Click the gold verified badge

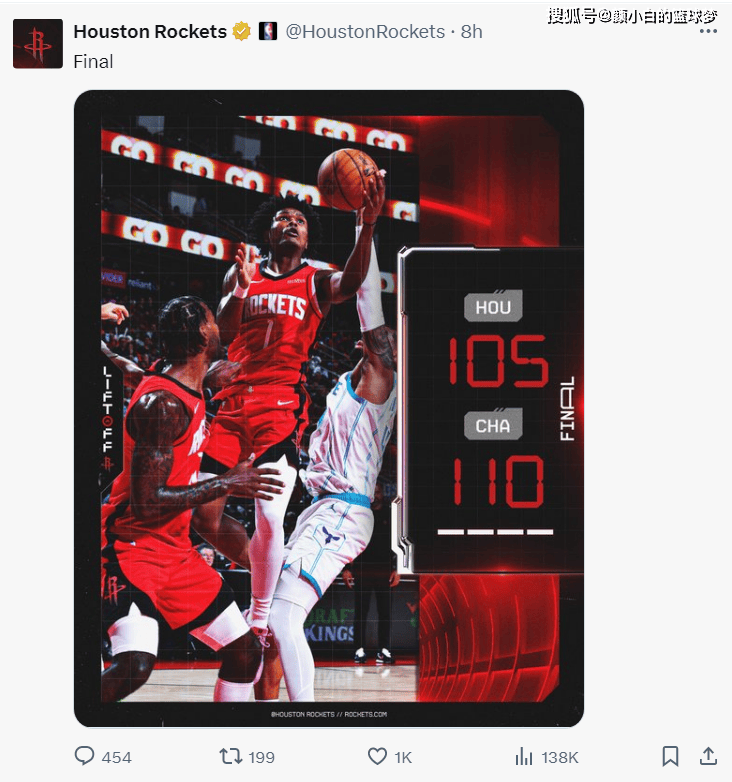pyautogui.click(x=242, y=31)
